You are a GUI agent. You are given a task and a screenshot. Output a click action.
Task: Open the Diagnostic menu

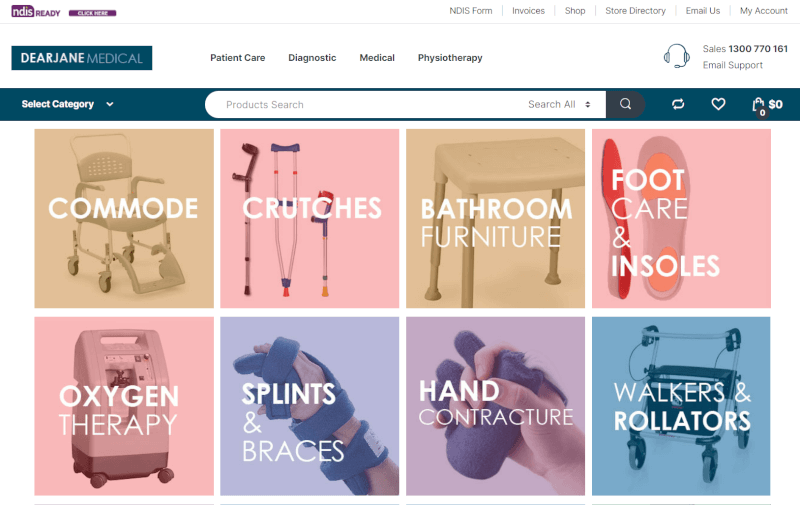(312, 58)
